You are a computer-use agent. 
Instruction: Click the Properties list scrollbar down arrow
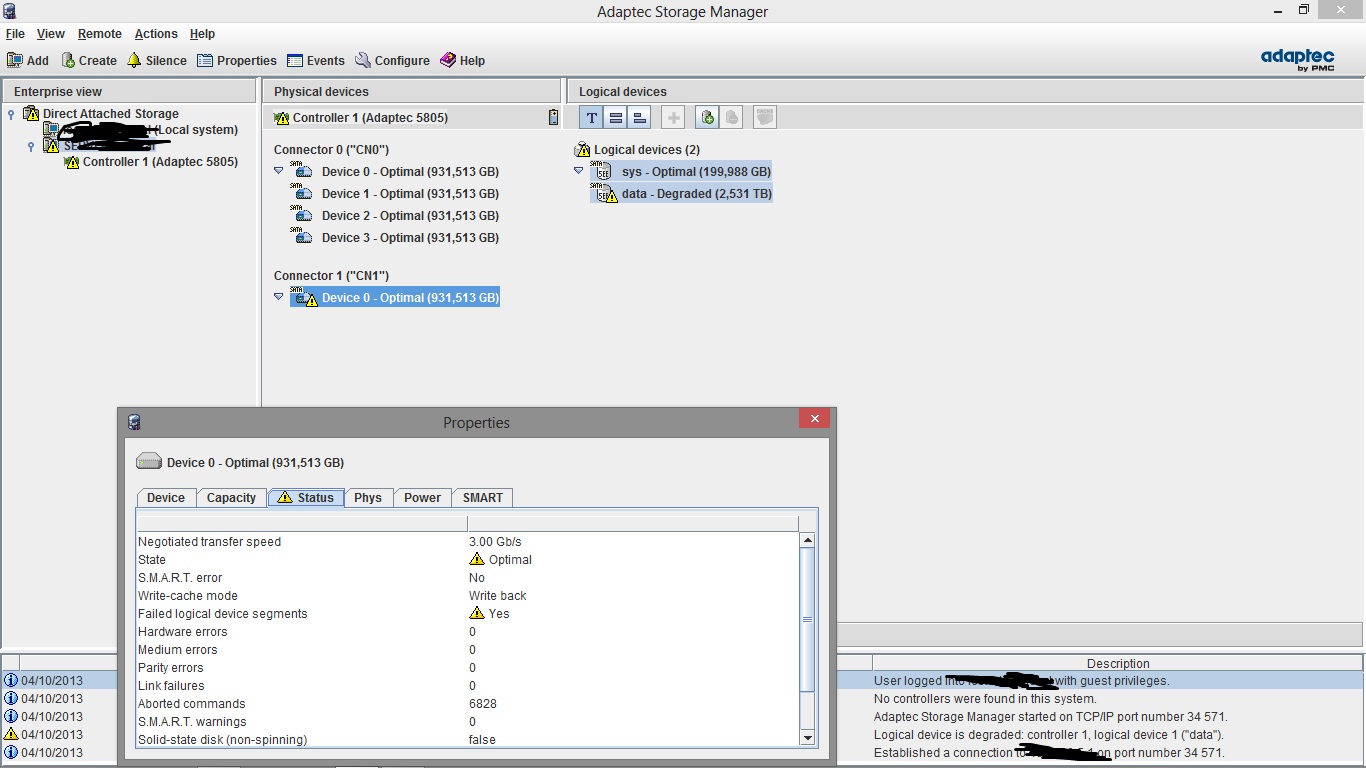[x=808, y=738]
